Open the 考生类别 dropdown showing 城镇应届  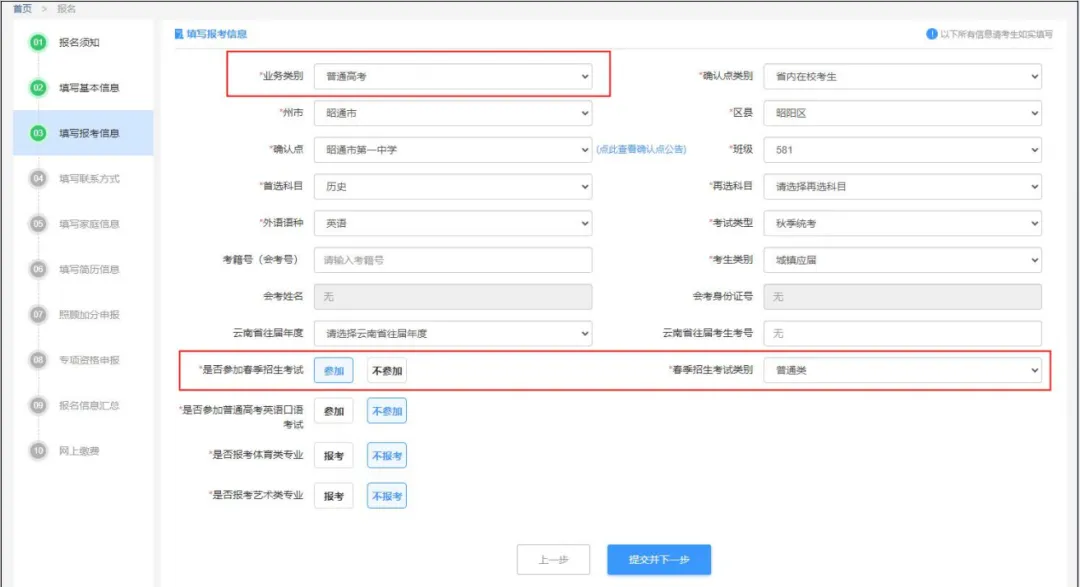902,260
